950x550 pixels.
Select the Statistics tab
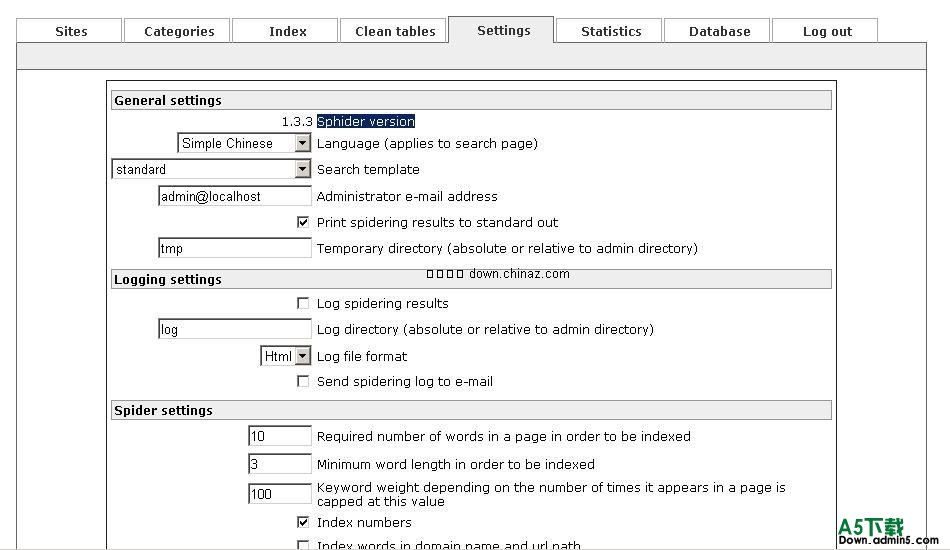(x=611, y=31)
